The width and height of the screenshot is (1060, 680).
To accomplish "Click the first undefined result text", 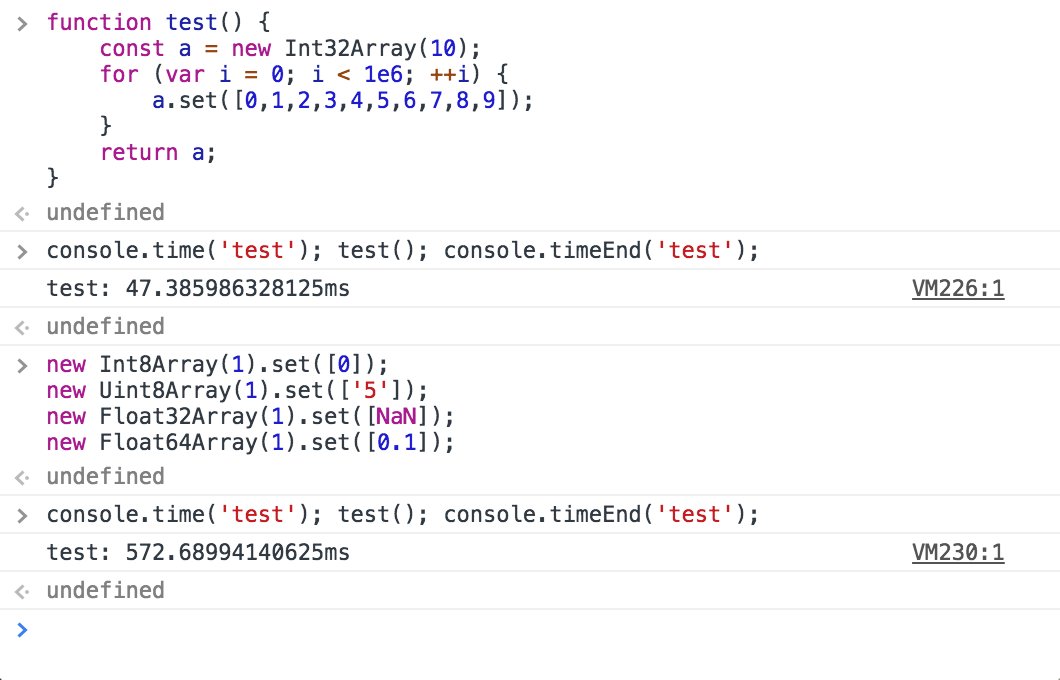I will pos(105,212).
